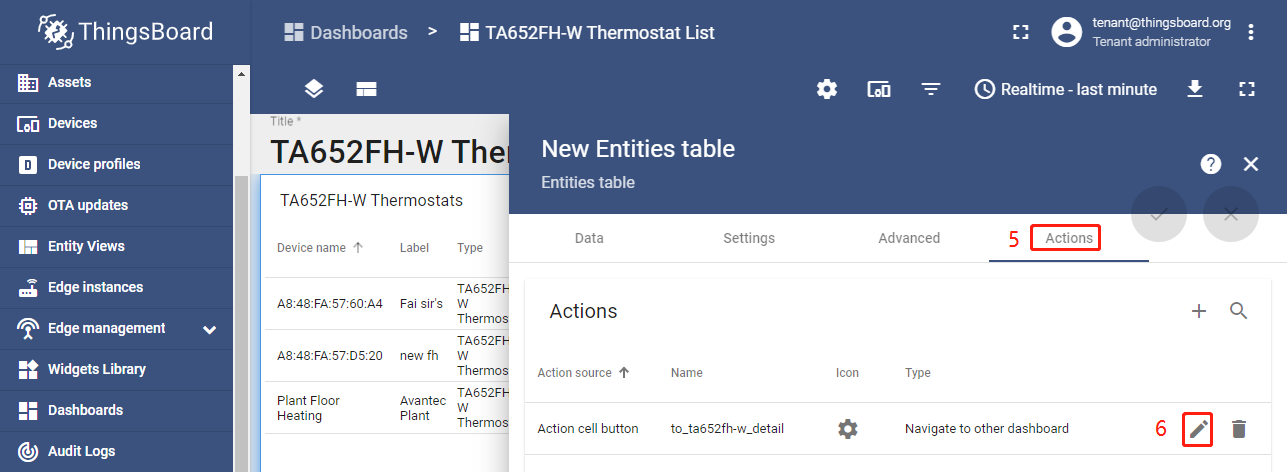
Task: Click Action cell button text
Action: click(588, 429)
